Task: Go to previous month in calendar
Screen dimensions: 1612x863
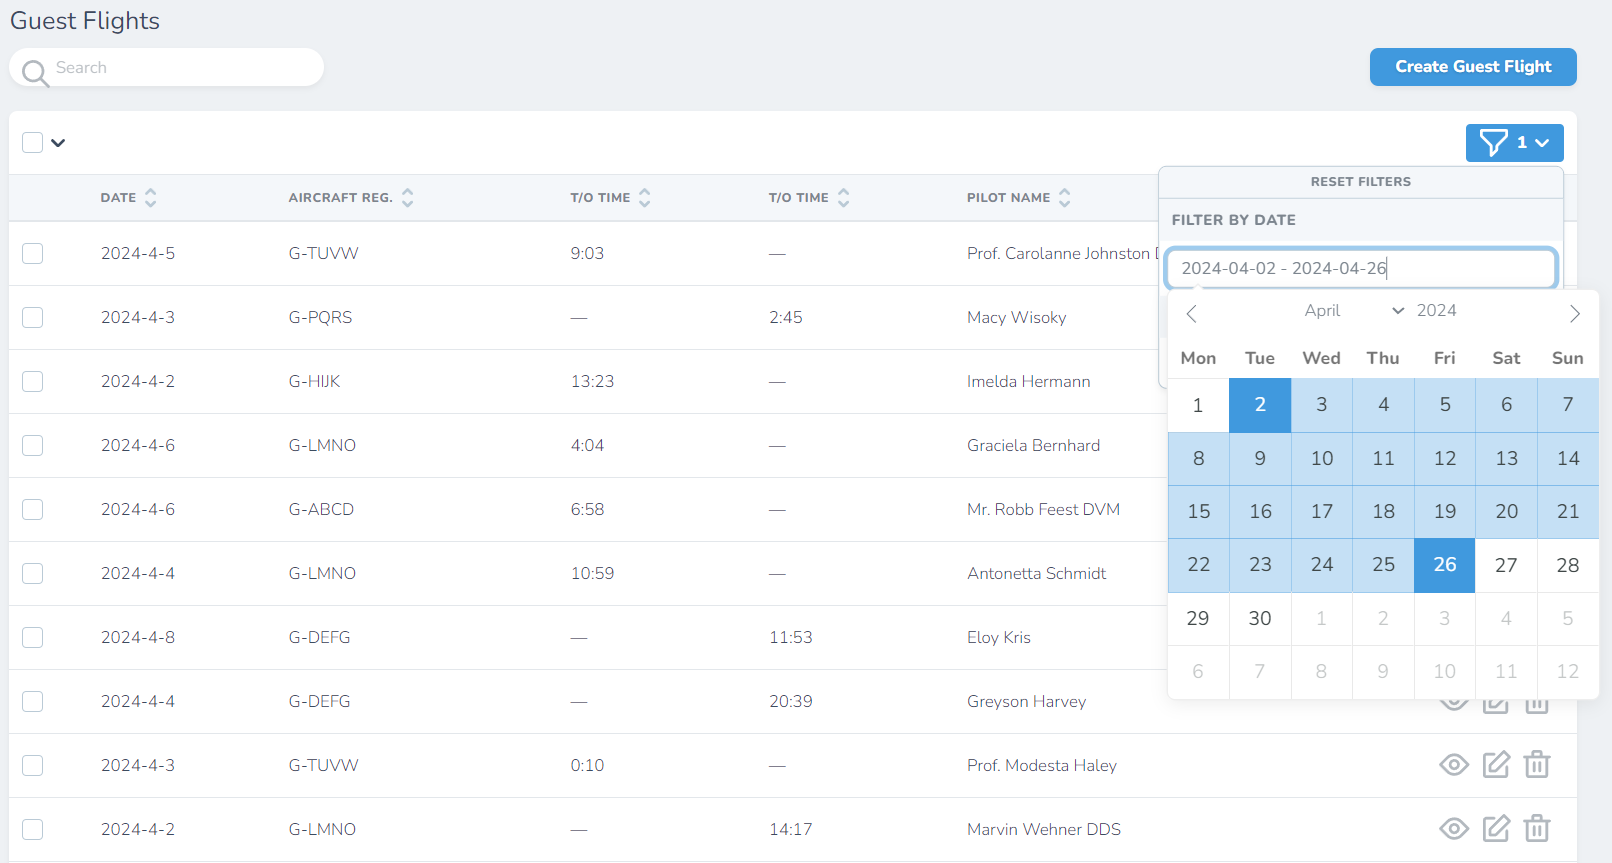Action: (x=1191, y=314)
